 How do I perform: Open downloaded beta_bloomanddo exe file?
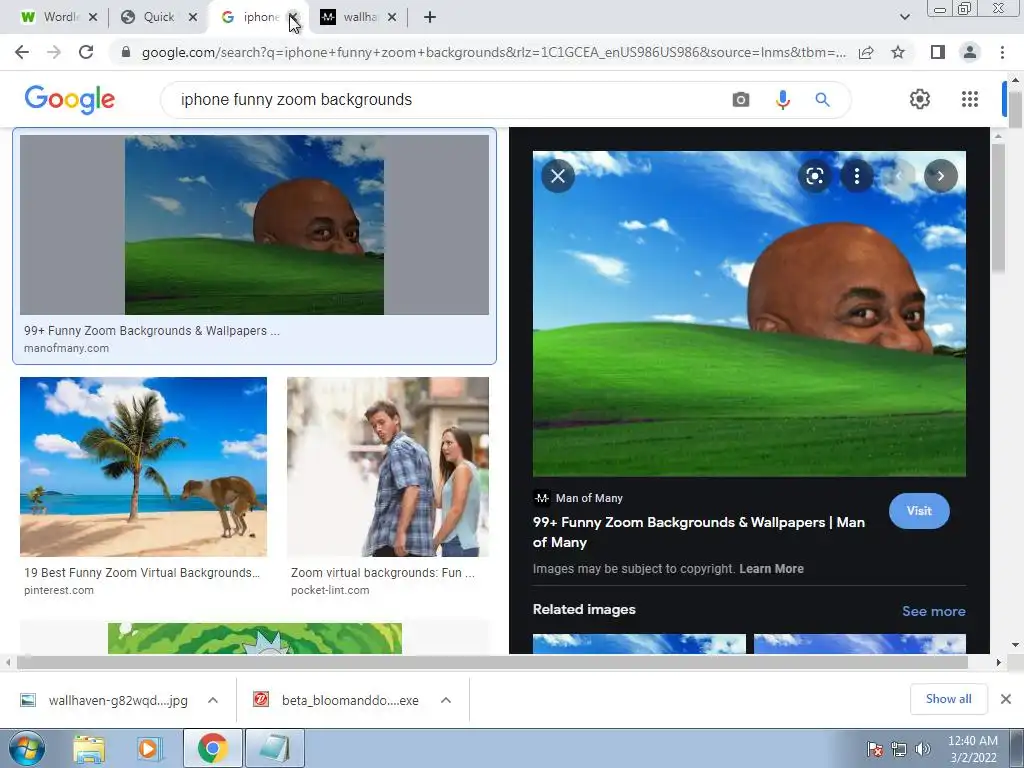(337, 700)
